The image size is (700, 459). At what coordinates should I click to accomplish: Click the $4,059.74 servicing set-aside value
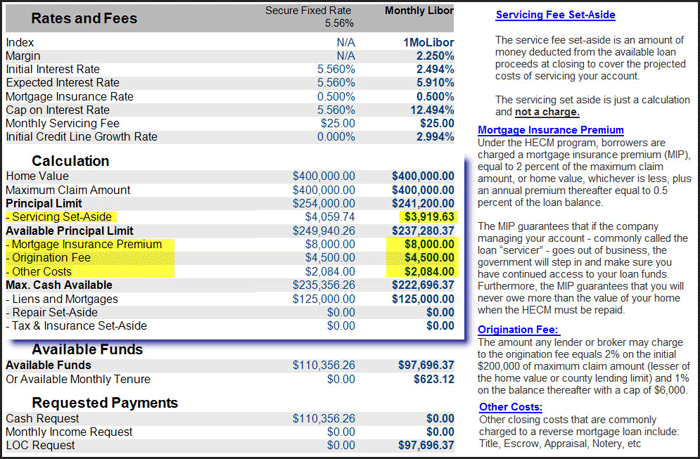point(330,217)
